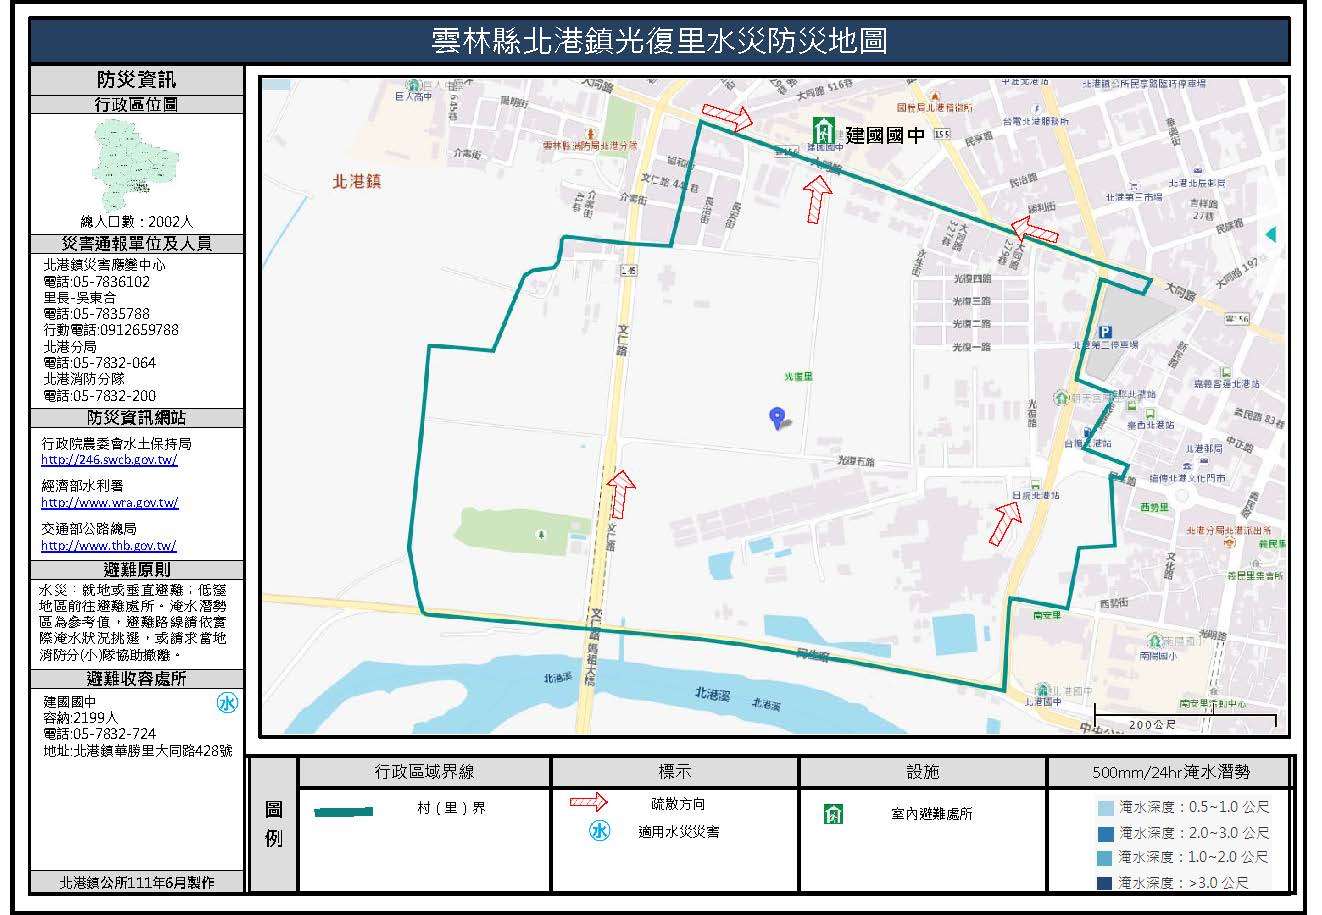Click the bold 建國國中 map label

click(885, 135)
